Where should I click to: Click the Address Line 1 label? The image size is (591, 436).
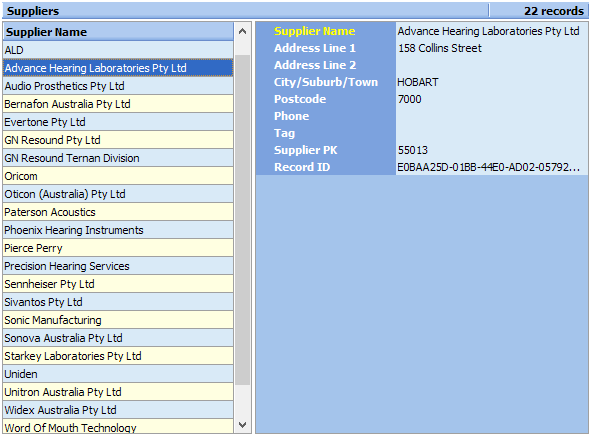point(315,48)
